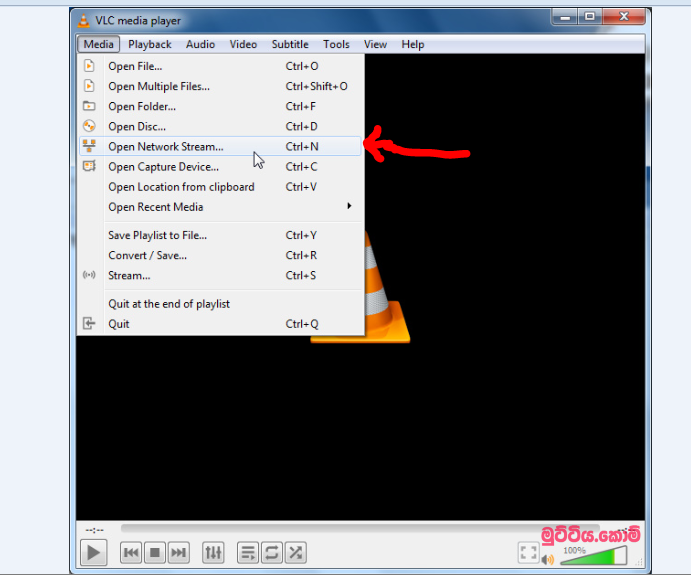Image resolution: width=691 pixels, height=575 pixels.
Task: Select Open Multiple Files... entry
Action: pyautogui.click(x=220, y=86)
